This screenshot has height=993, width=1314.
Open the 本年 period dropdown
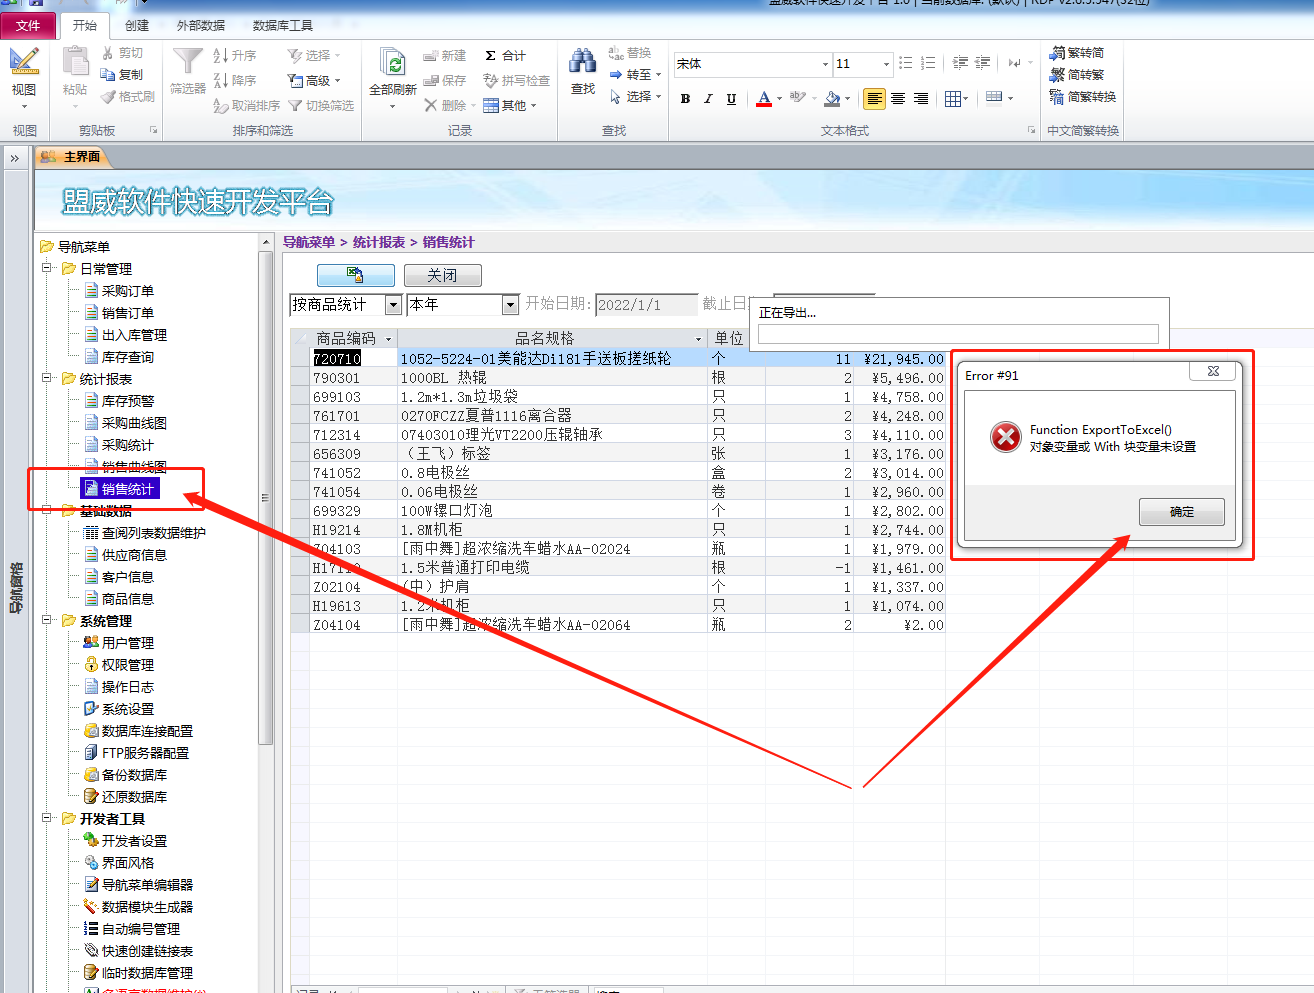coord(511,305)
